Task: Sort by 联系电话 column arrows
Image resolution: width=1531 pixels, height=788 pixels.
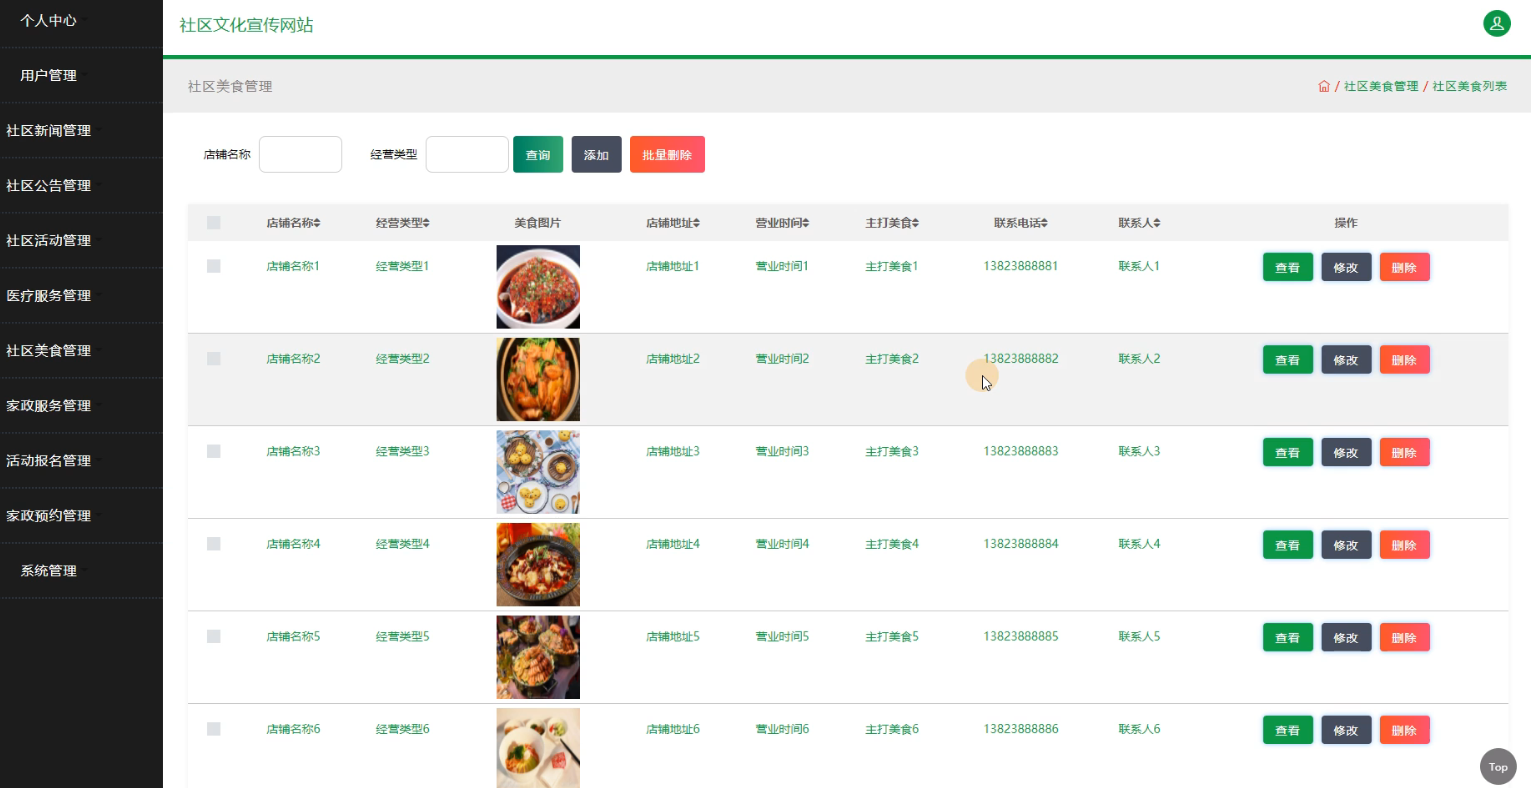Action: [1044, 223]
